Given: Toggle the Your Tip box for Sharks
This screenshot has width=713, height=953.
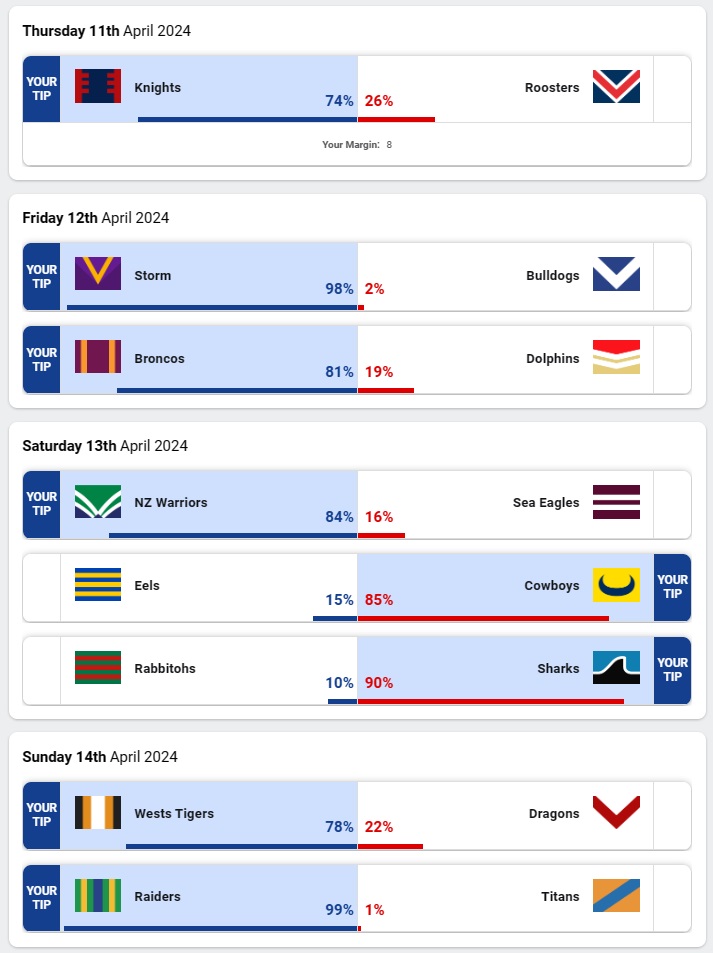Looking at the screenshot, I should (x=672, y=669).
